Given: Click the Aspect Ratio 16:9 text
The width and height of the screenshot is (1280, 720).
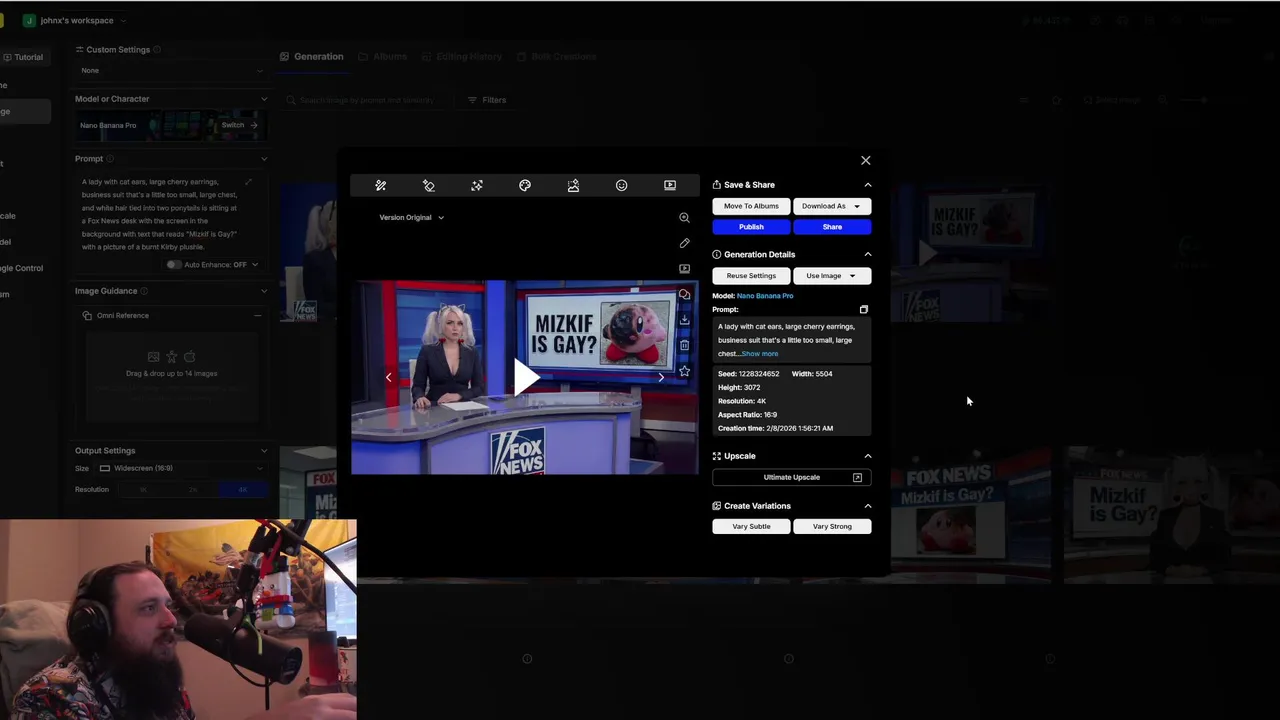Looking at the screenshot, I should pyautogui.click(x=747, y=415).
